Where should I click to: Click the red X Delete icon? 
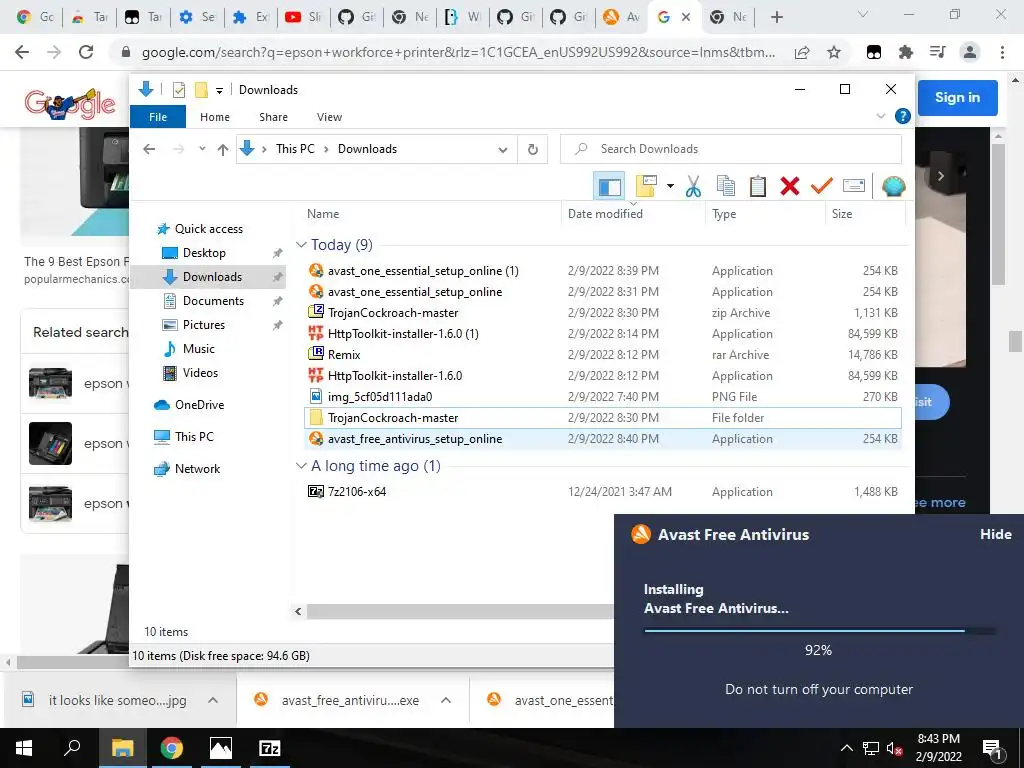click(790, 186)
